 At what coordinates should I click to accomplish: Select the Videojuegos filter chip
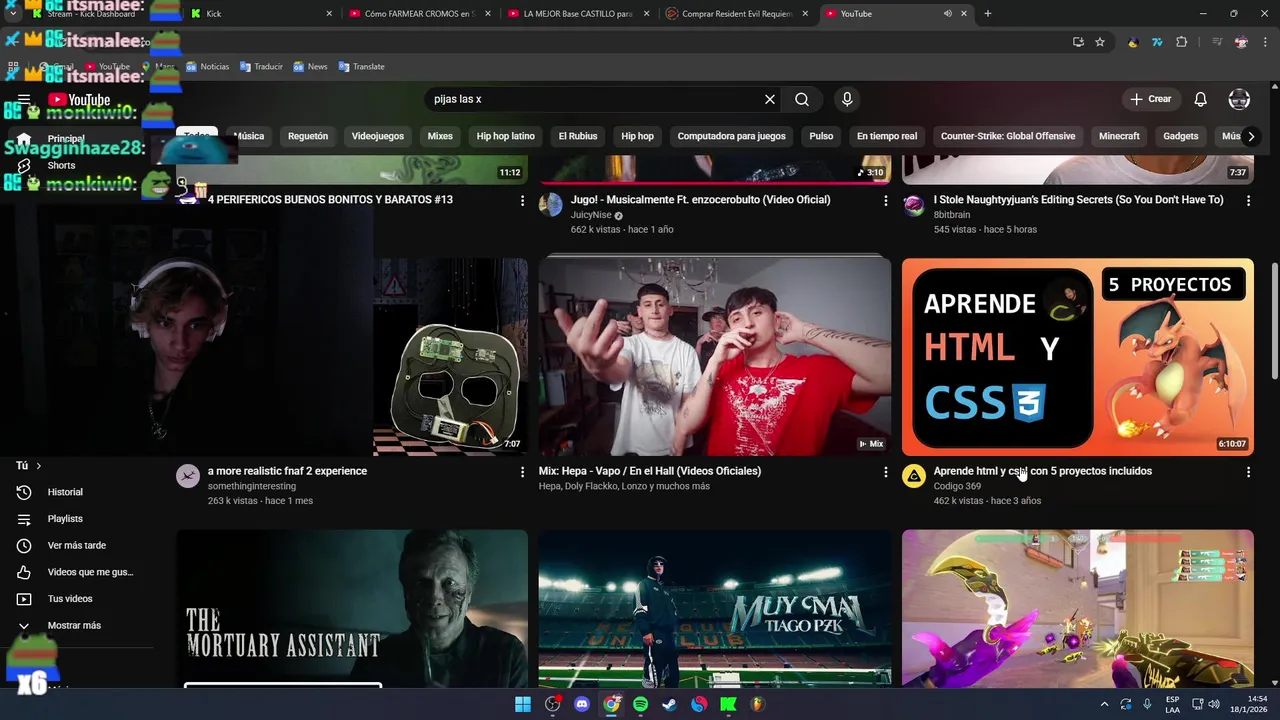pos(378,136)
